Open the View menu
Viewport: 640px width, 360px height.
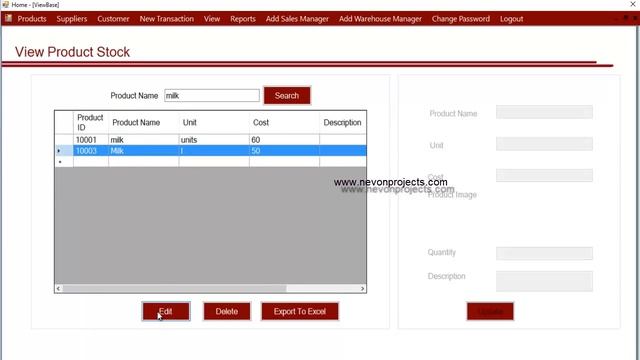[x=212, y=19]
